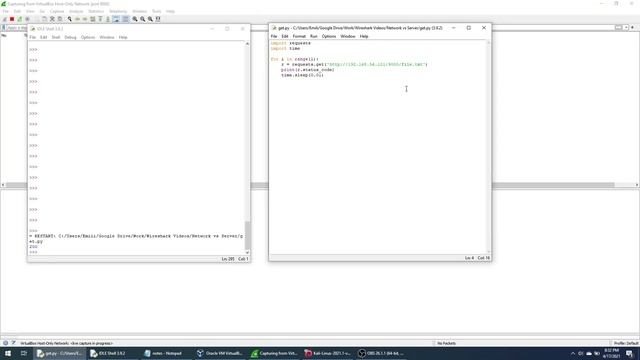This screenshot has height=360, width=640.
Task: Toggle packet list colorization
Action: point(125,19)
